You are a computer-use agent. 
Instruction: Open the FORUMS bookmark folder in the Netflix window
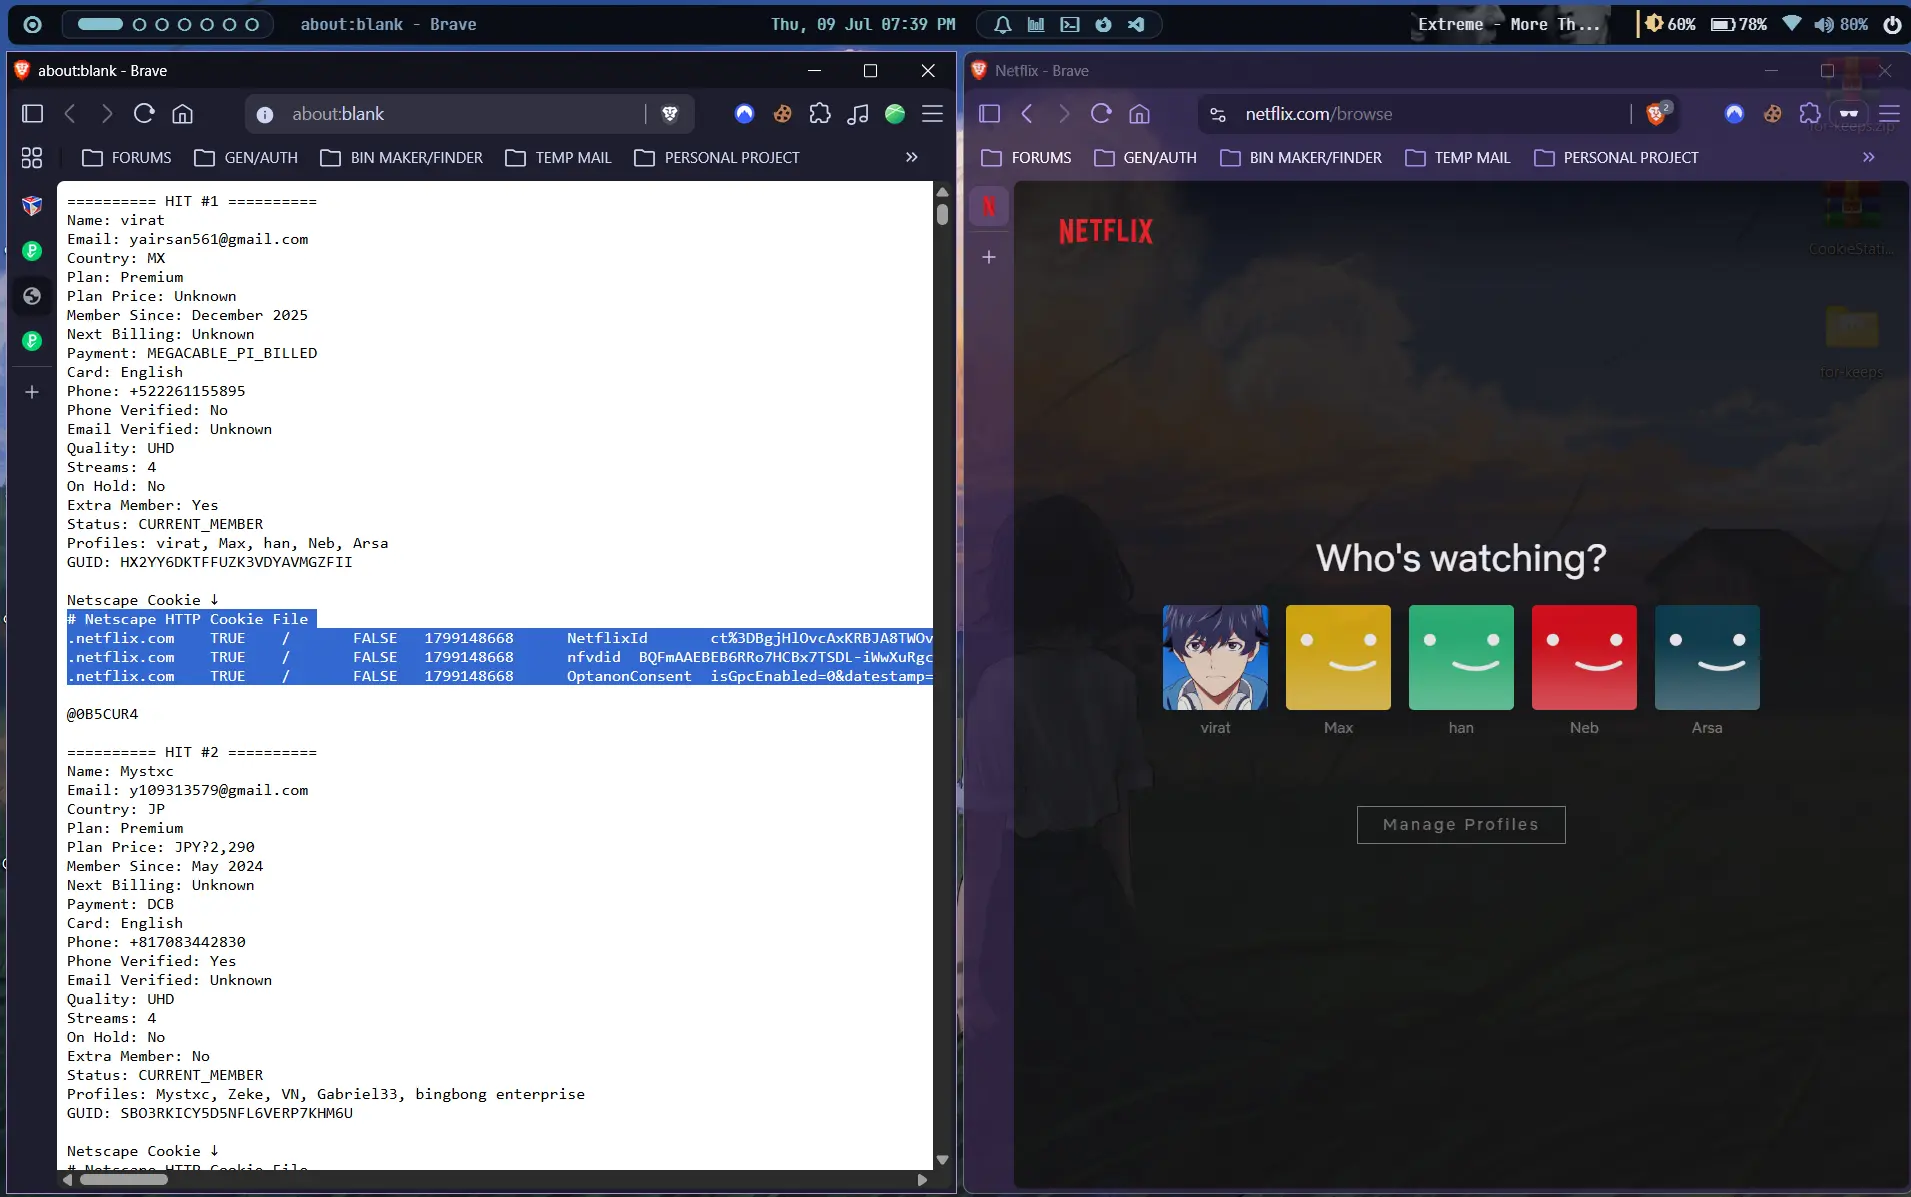[1026, 157]
